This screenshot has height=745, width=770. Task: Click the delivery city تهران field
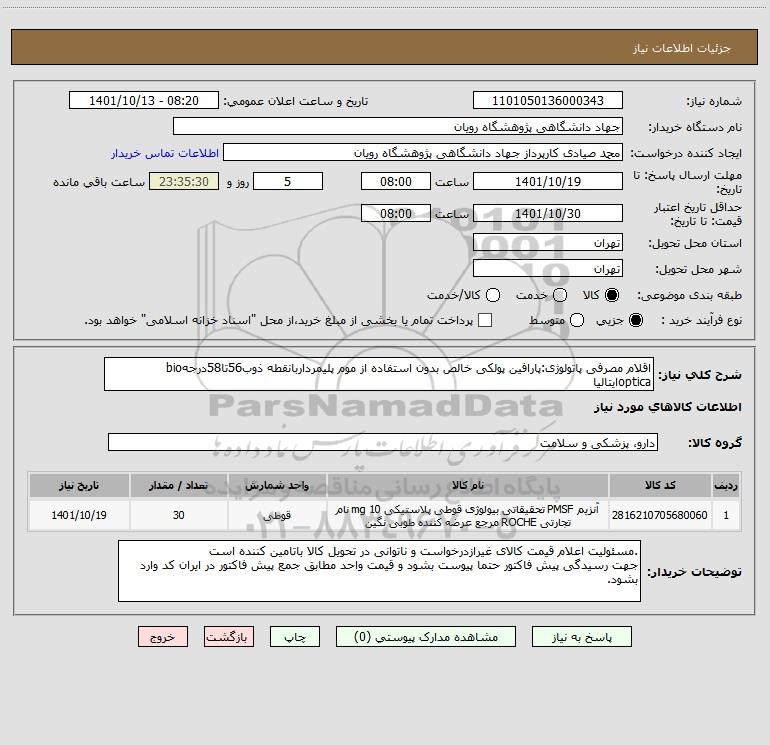point(548,269)
